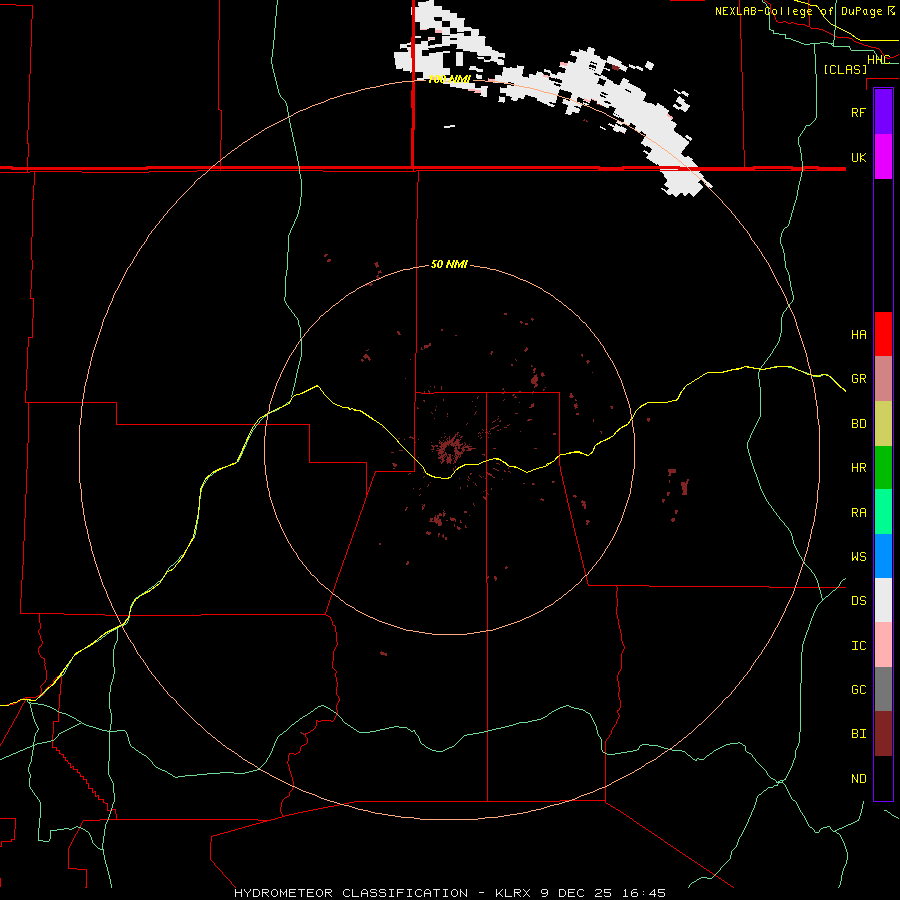Click the IC legend label
The height and width of the screenshot is (900, 900).
coord(858,646)
